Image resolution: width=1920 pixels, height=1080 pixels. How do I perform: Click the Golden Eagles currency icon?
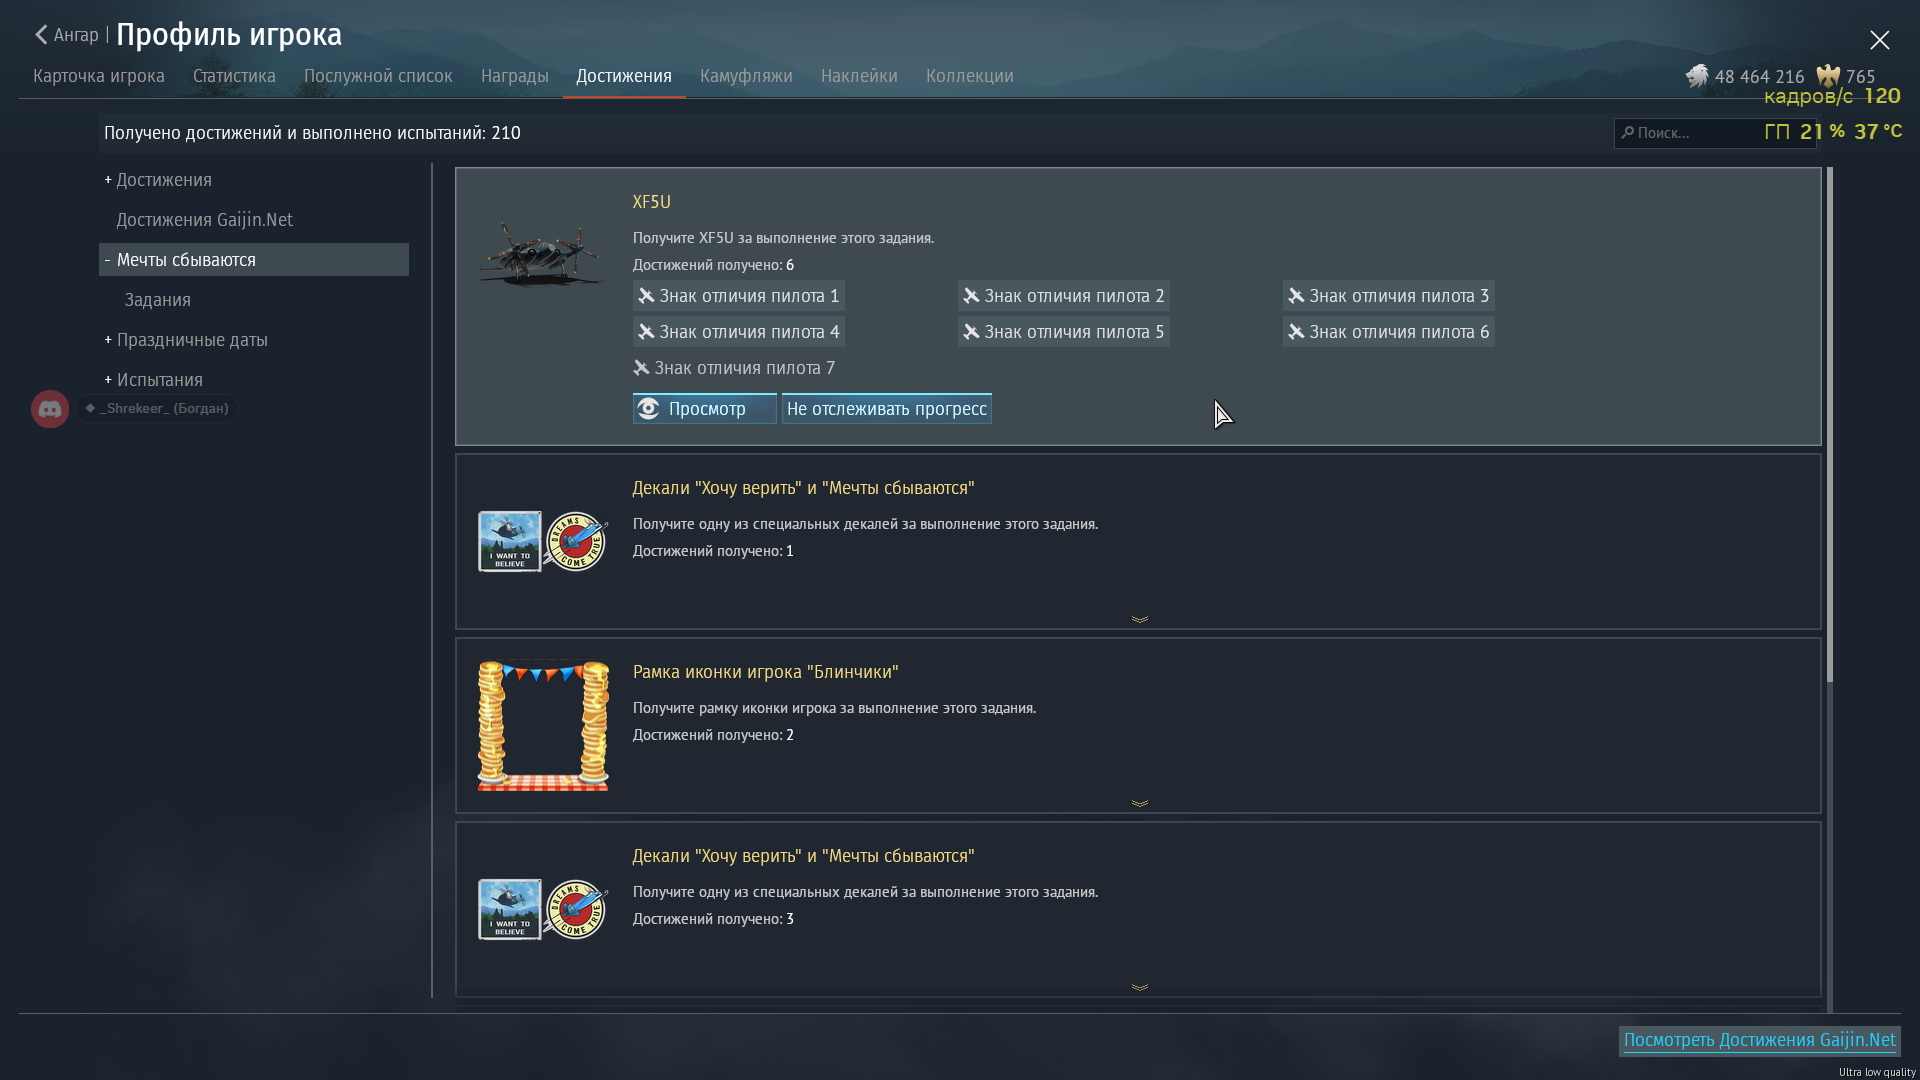[1828, 76]
